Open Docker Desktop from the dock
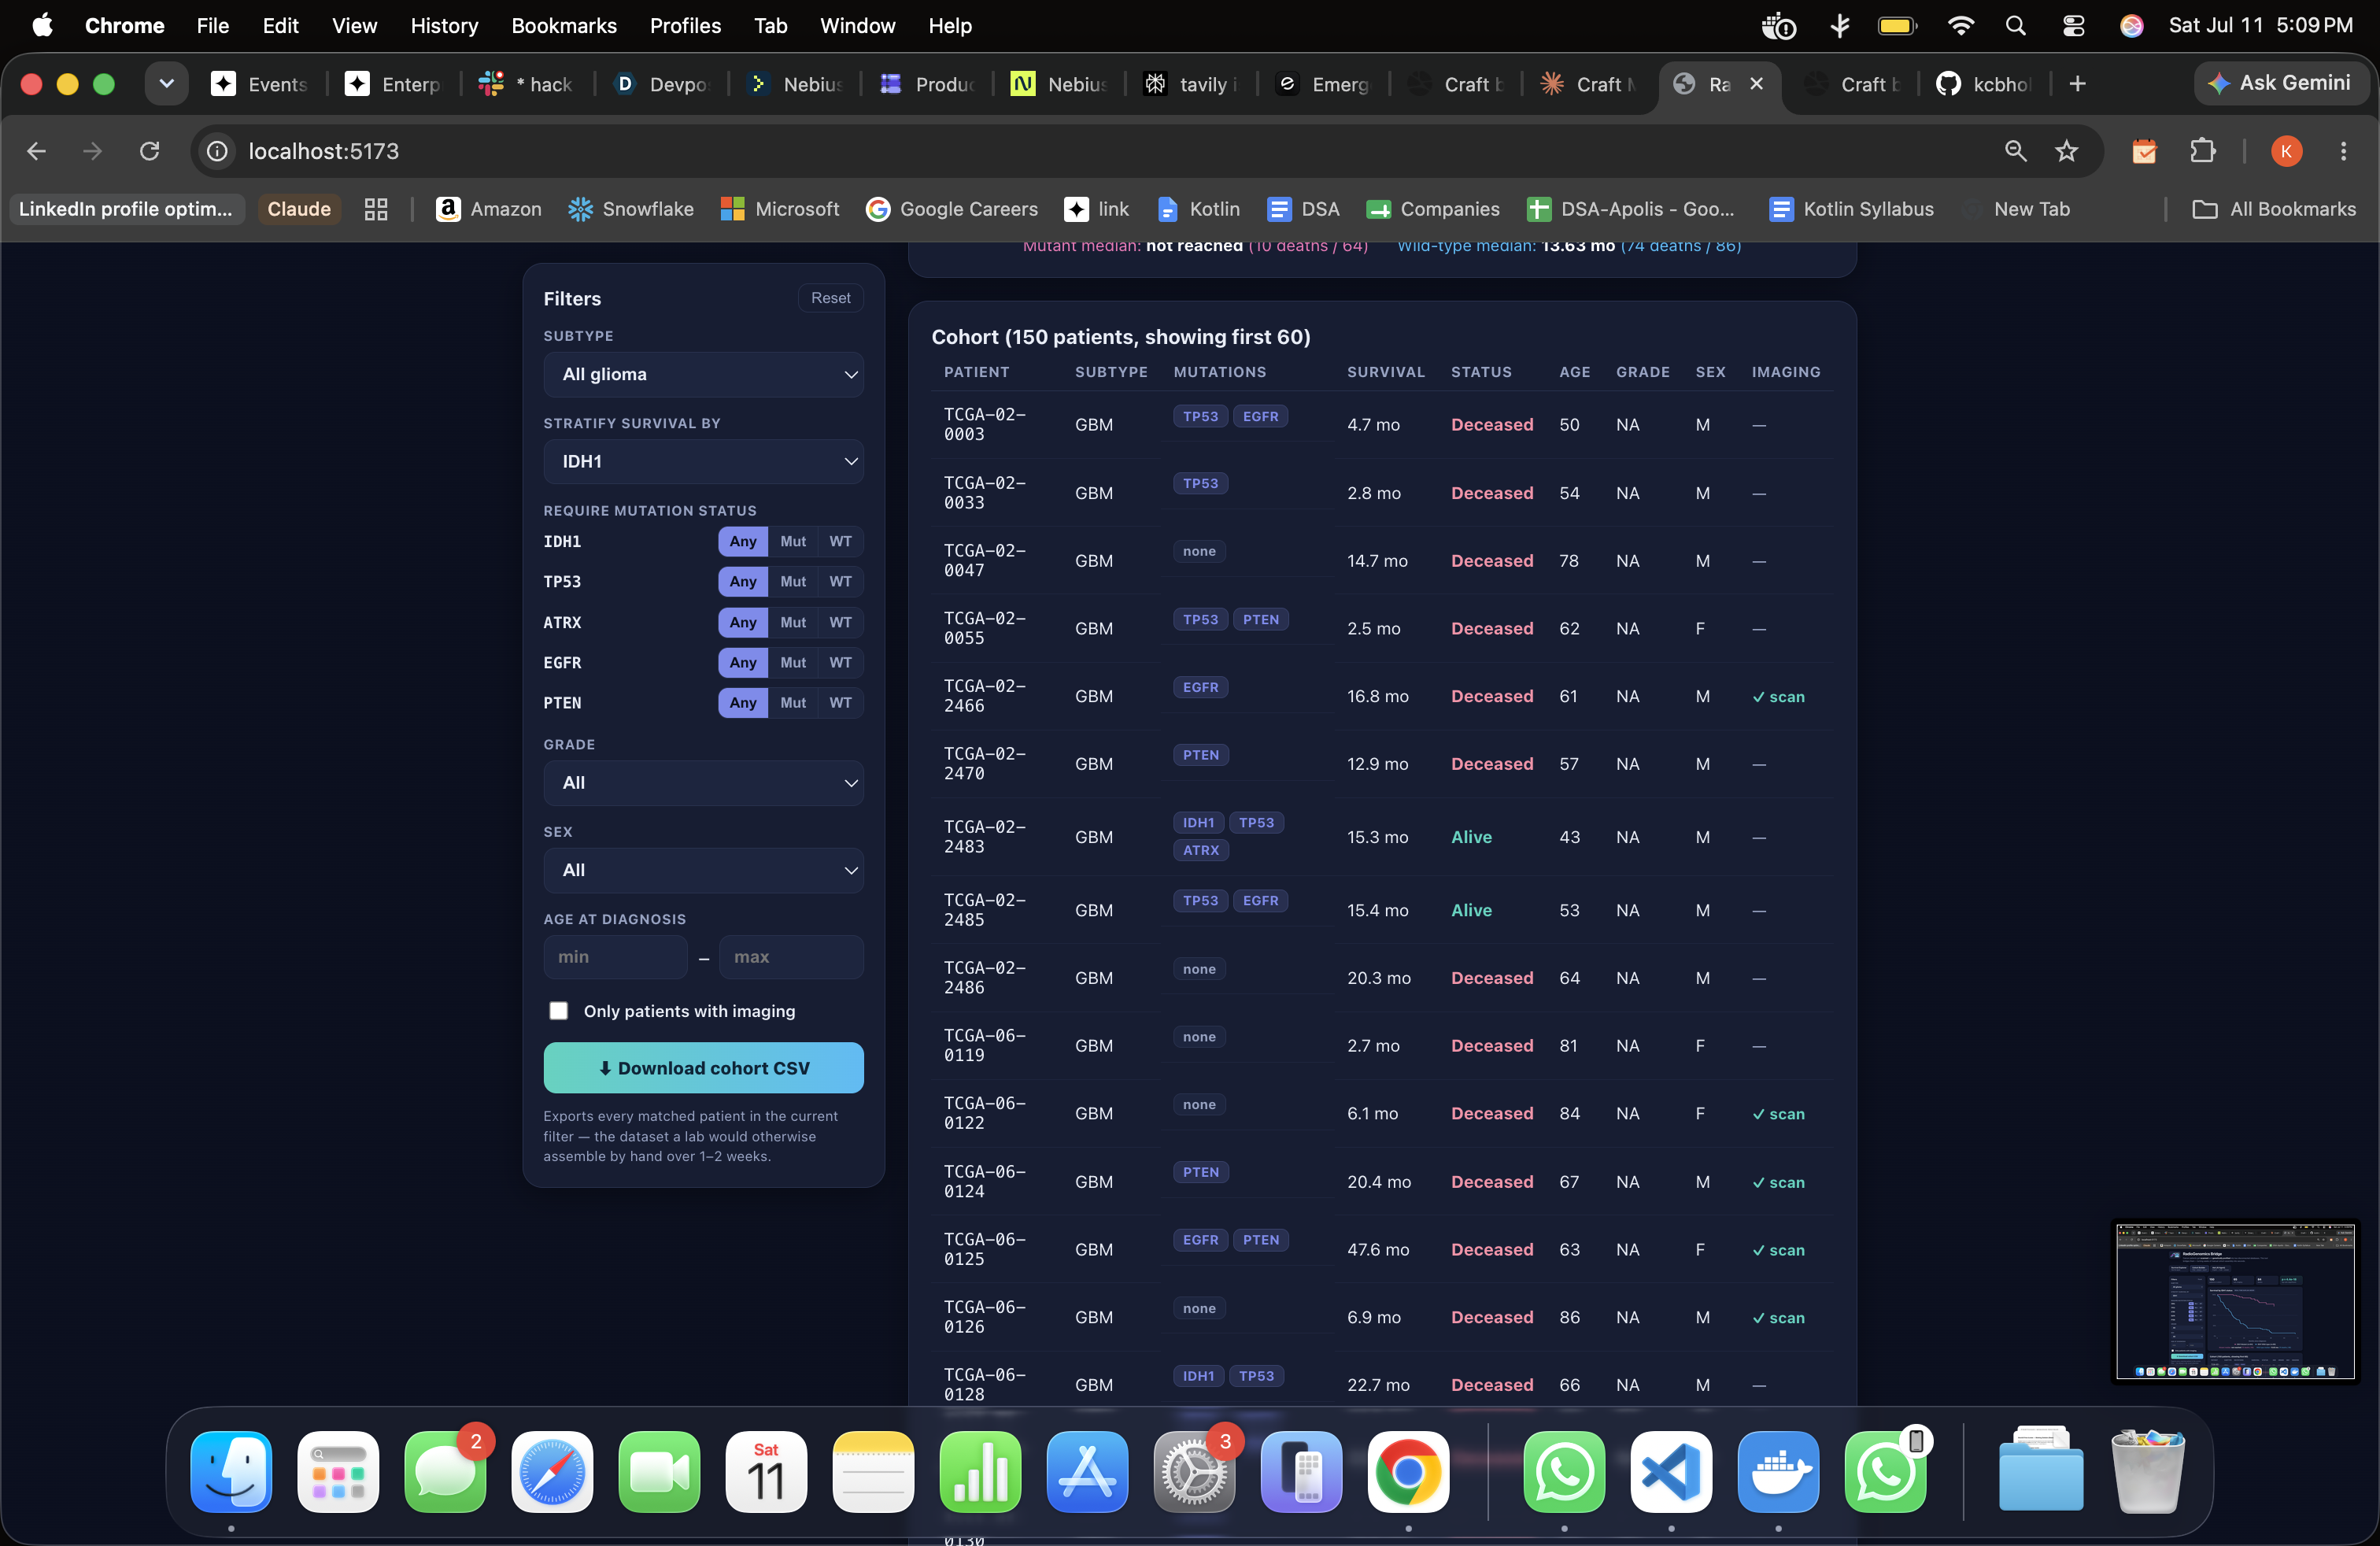2380x1546 pixels. coord(1778,1471)
